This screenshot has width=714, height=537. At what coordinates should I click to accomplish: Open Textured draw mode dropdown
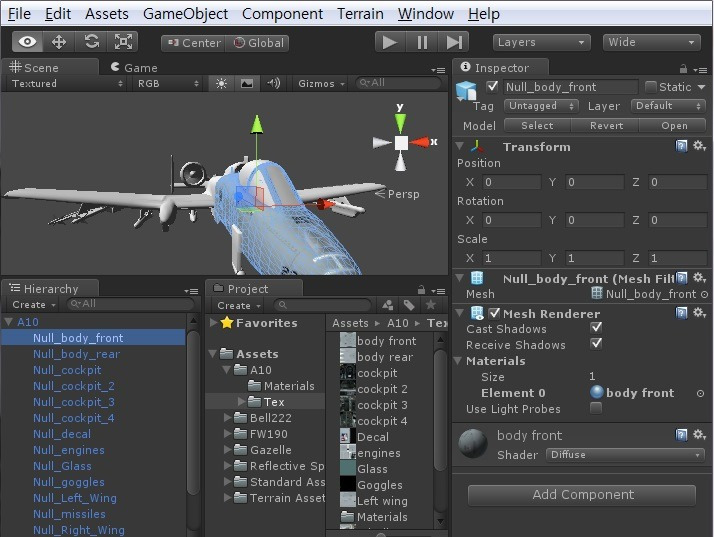67,83
